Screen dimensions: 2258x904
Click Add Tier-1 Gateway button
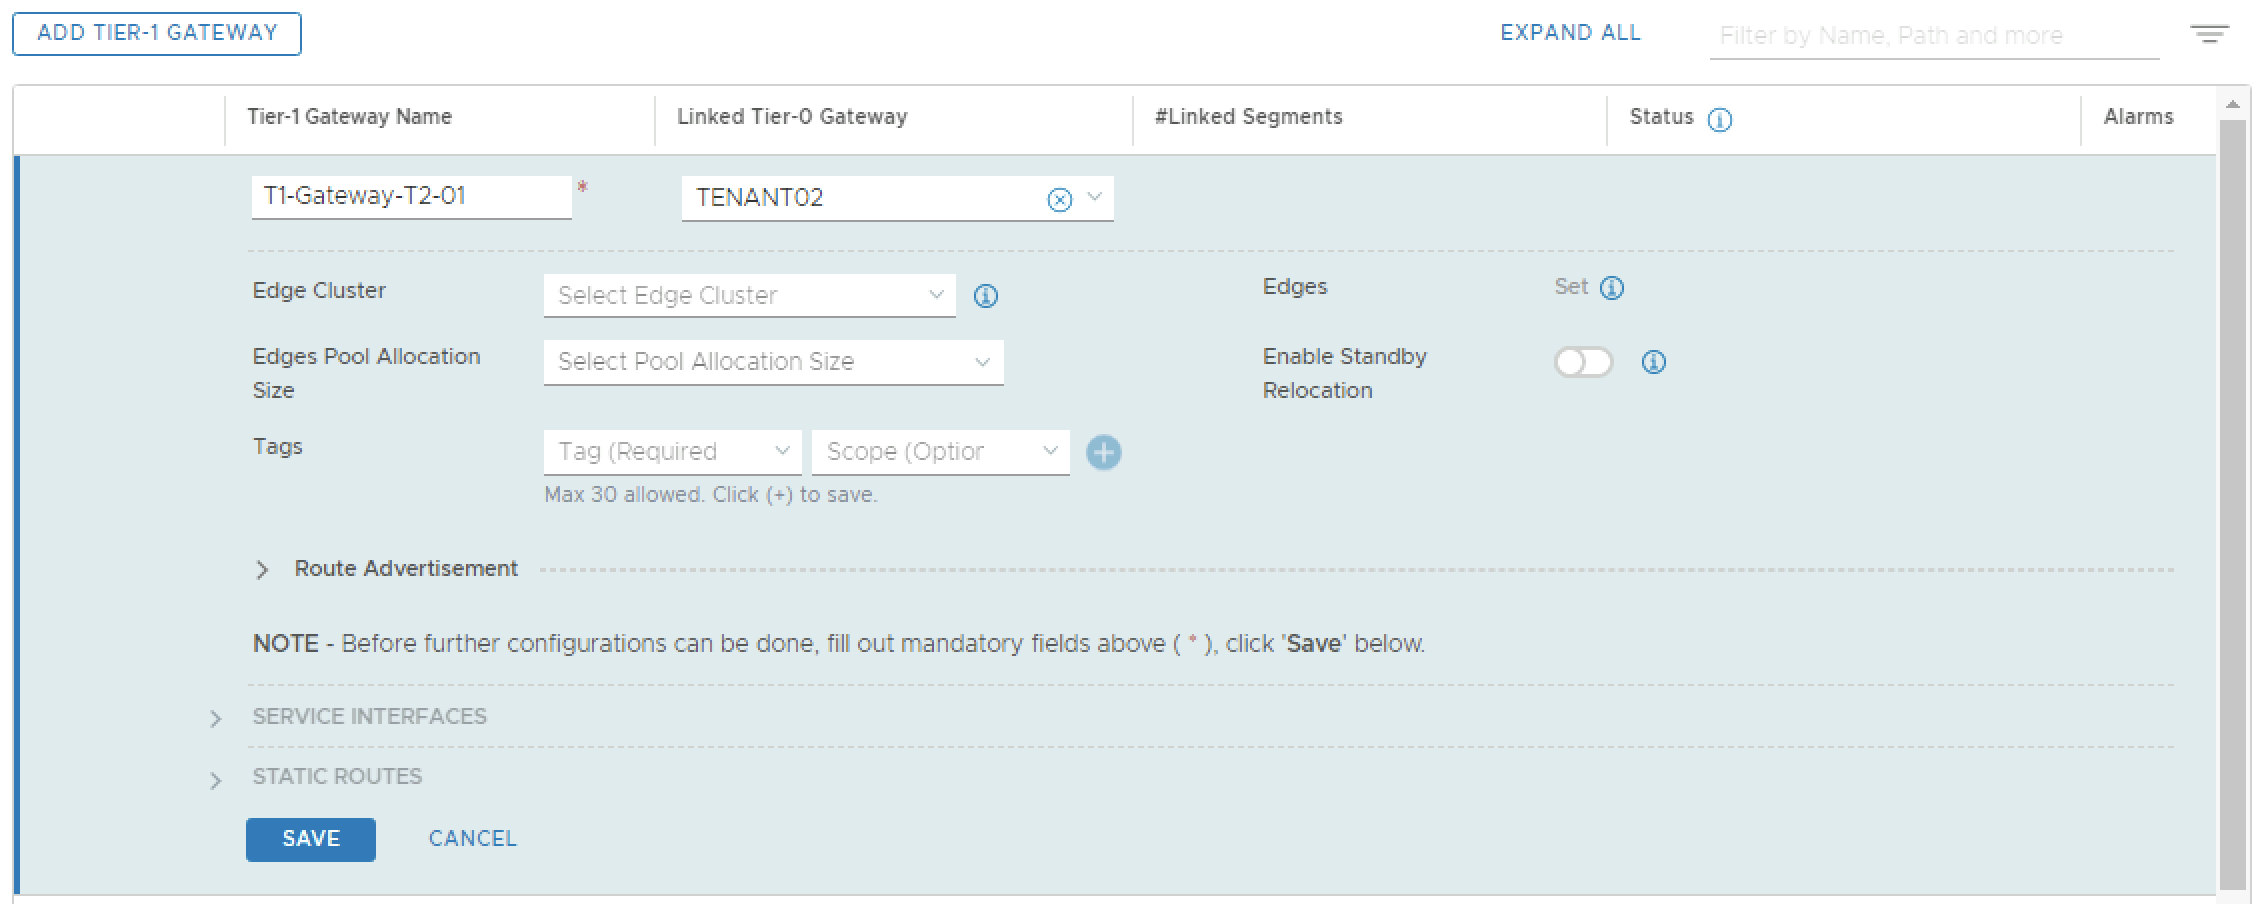point(157,33)
